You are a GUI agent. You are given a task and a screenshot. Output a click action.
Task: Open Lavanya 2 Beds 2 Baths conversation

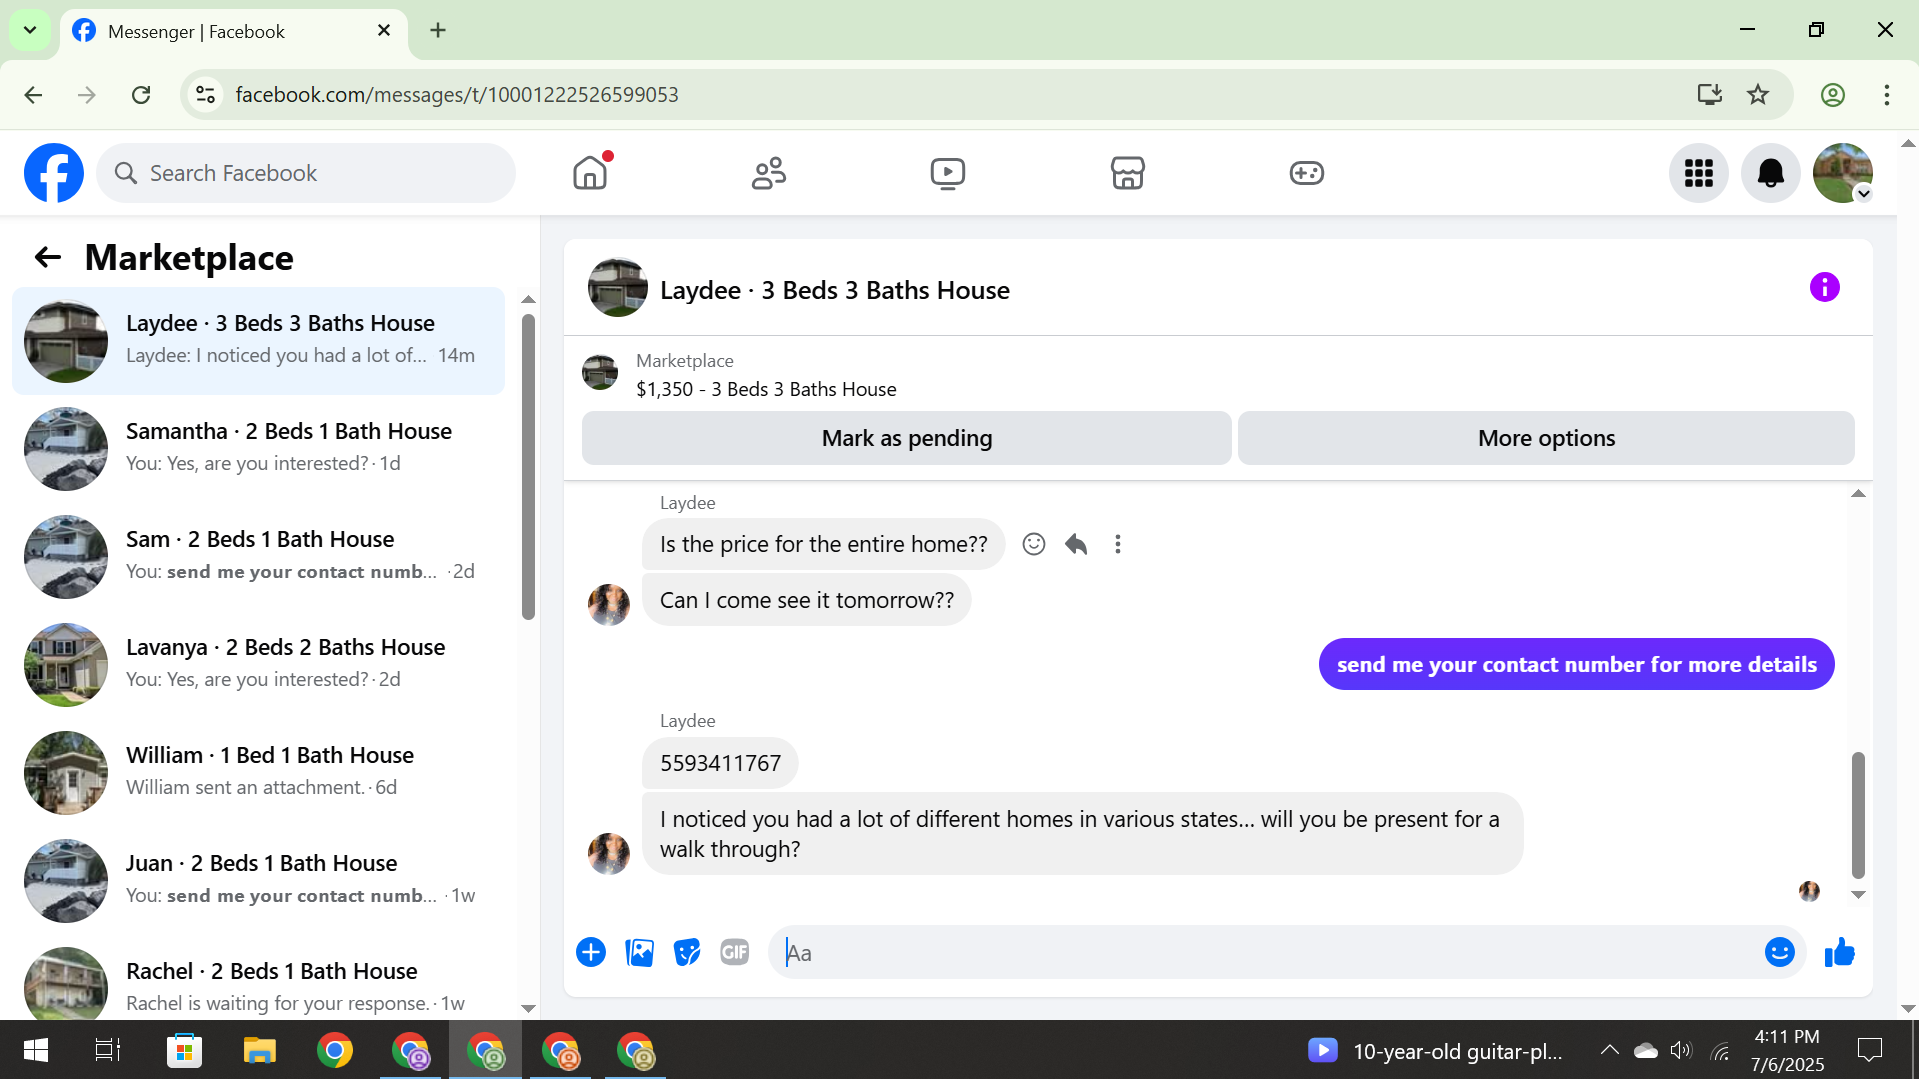click(x=258, y=665)
